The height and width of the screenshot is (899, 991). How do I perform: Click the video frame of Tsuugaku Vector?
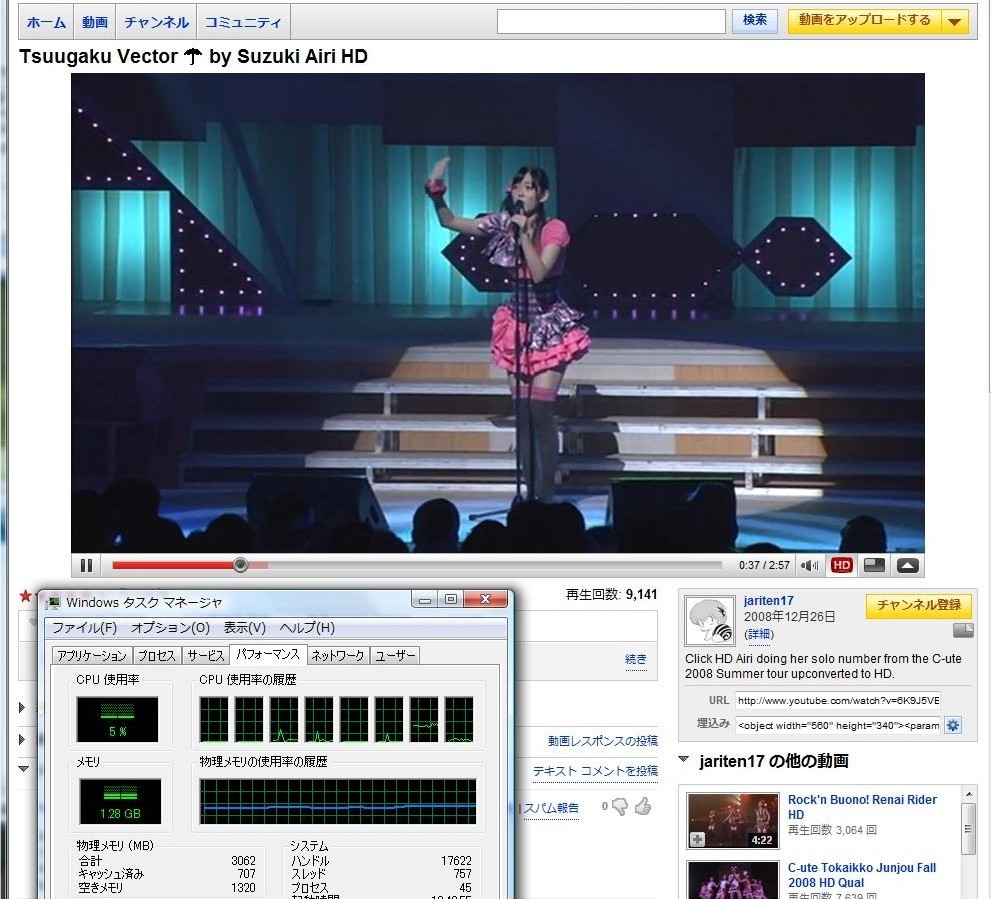[497, 313]
